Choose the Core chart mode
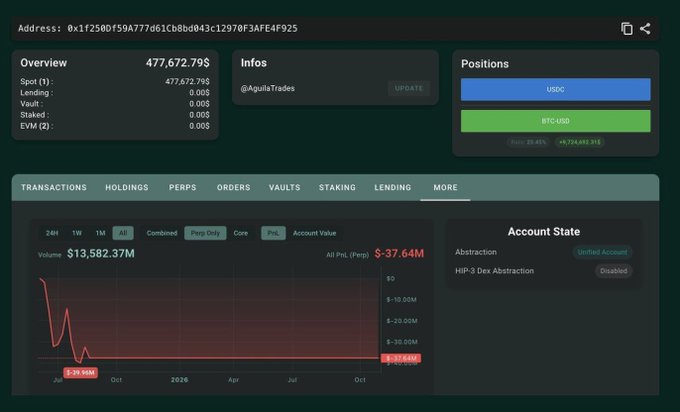 pos(241,233)
